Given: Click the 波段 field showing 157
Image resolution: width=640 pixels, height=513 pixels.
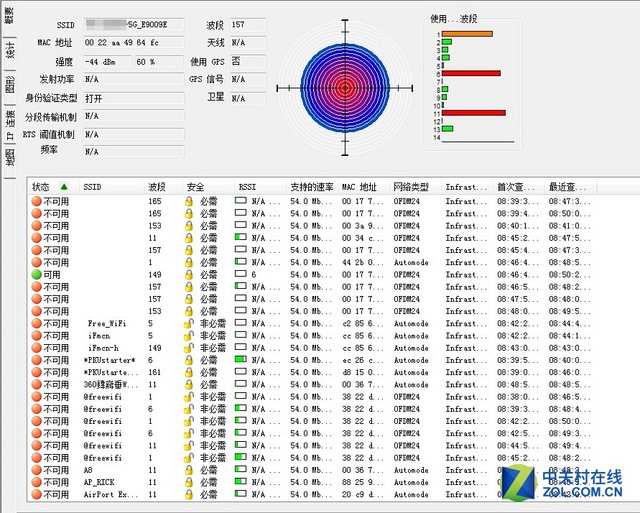Looking at the screenshot, I should coord(248,24).
